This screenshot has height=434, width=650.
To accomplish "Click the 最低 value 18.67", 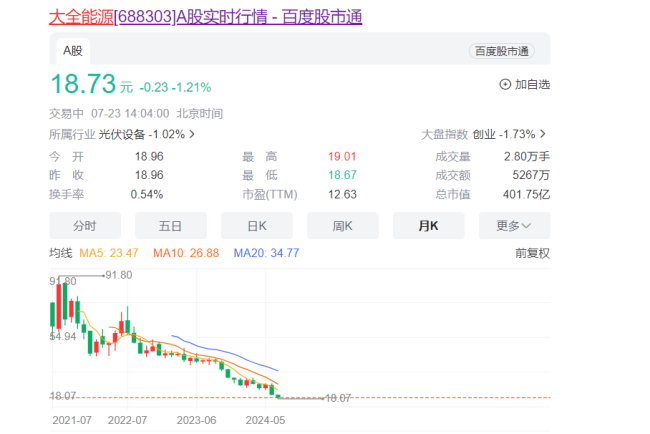I will [x=342, y=175].
